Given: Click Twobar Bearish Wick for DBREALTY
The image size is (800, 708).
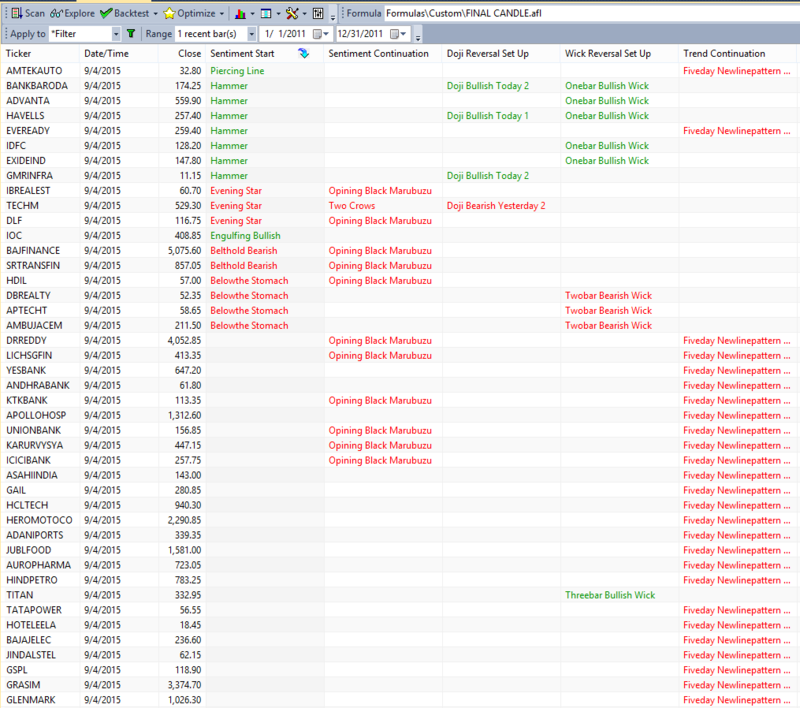Looking at the screenshot, I should (608, 295).
